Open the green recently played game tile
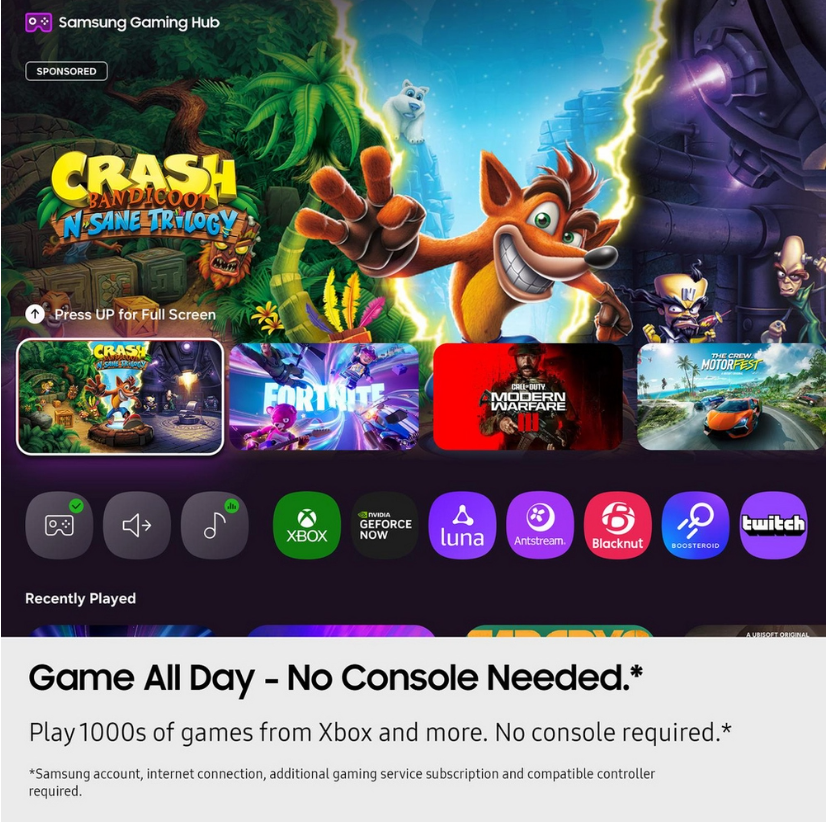 pyautogui.click(x=559, y=631)
